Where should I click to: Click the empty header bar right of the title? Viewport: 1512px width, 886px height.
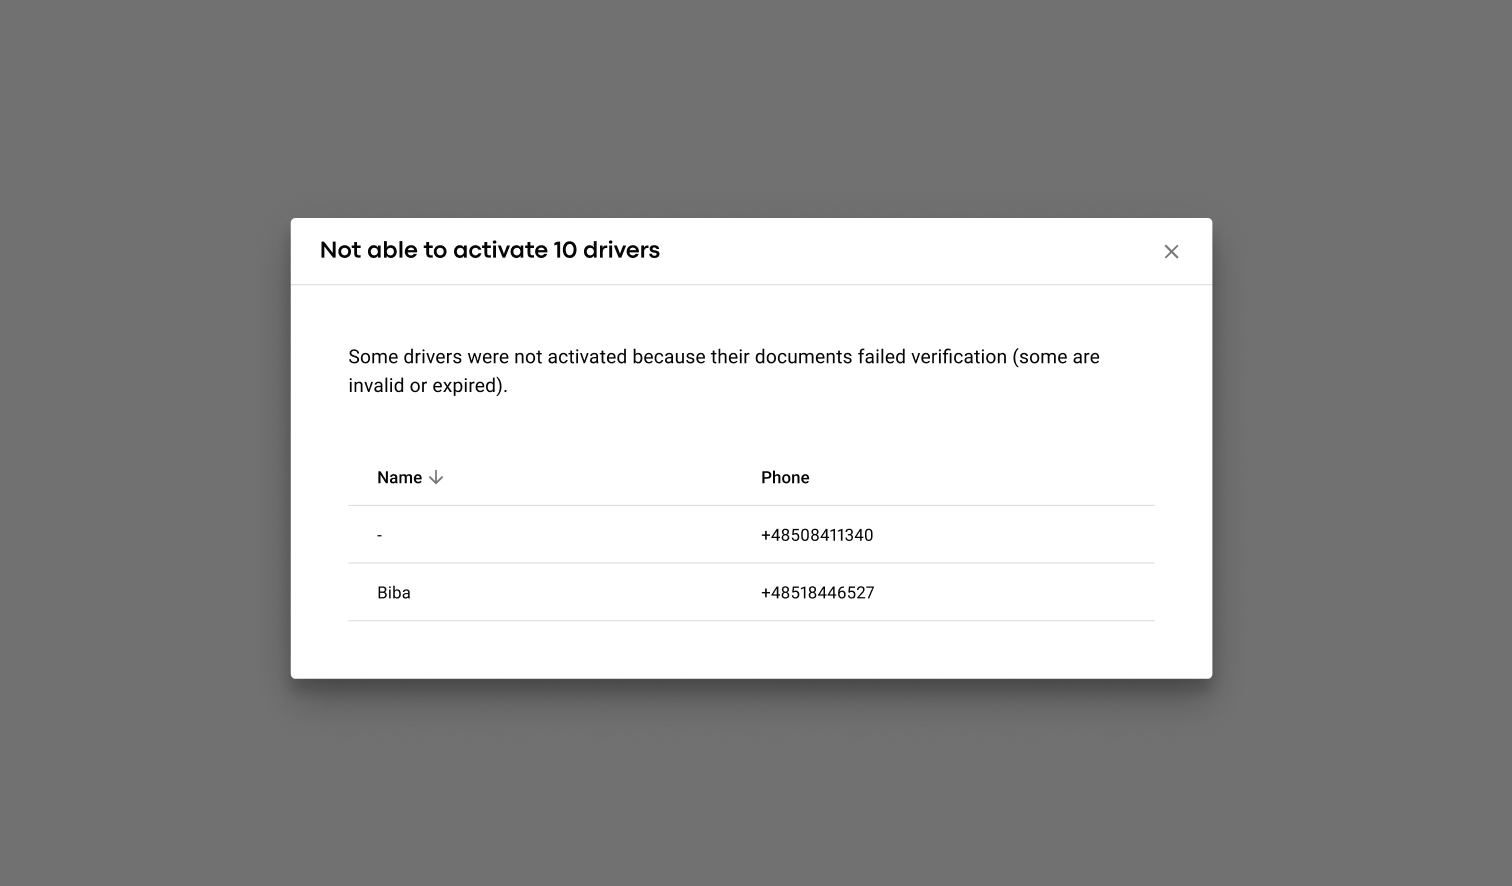click(900, 251)
